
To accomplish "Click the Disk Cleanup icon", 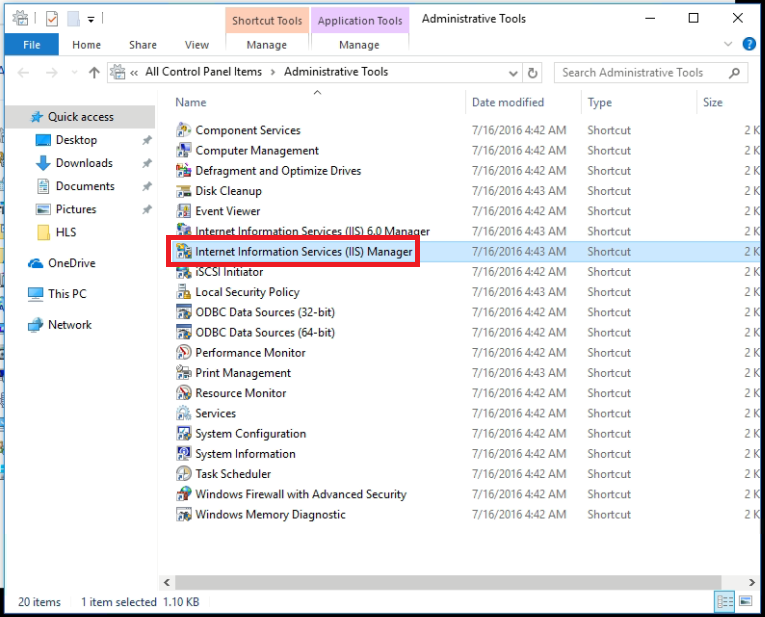I will [183, 191].
